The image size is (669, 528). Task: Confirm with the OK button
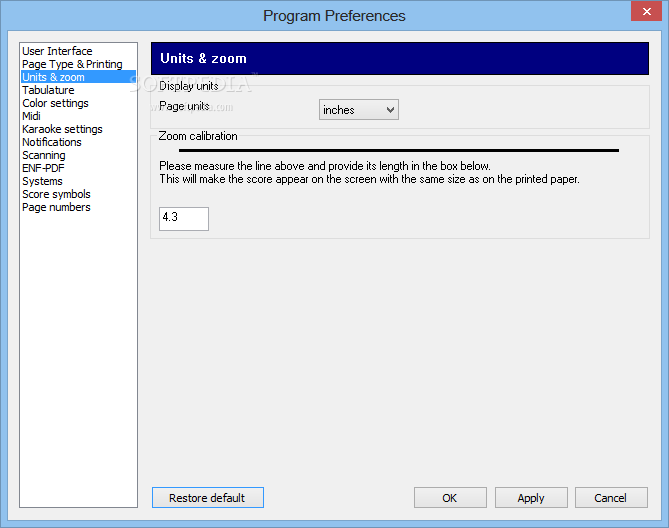(x=450, y=498)
